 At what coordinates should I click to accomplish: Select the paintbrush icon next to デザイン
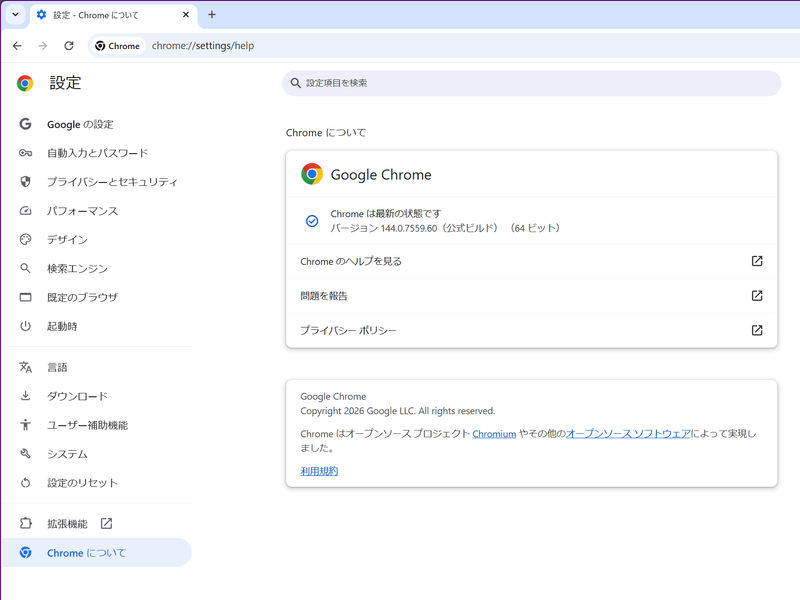[24, 239]
